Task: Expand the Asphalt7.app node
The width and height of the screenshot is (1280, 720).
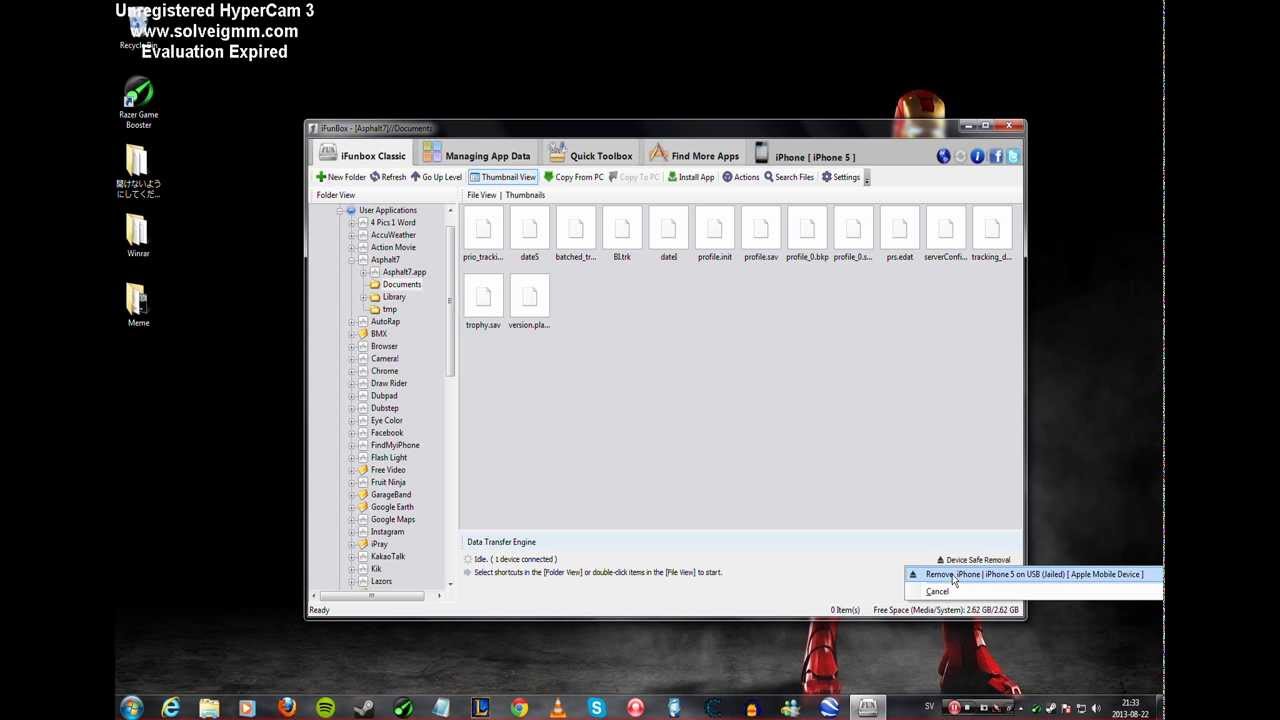Action: coord(364,272)
